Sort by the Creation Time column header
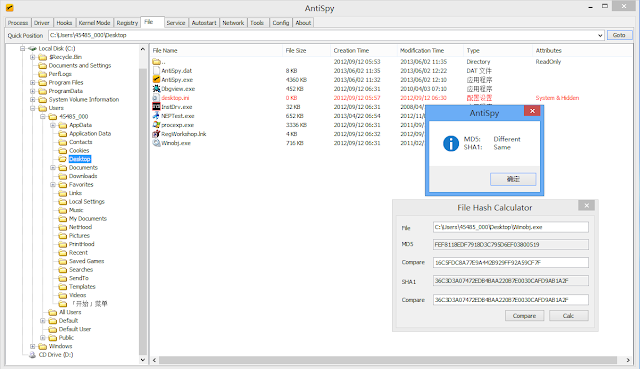The width and height of the screenshot is (640, 369). click(363, 51)
